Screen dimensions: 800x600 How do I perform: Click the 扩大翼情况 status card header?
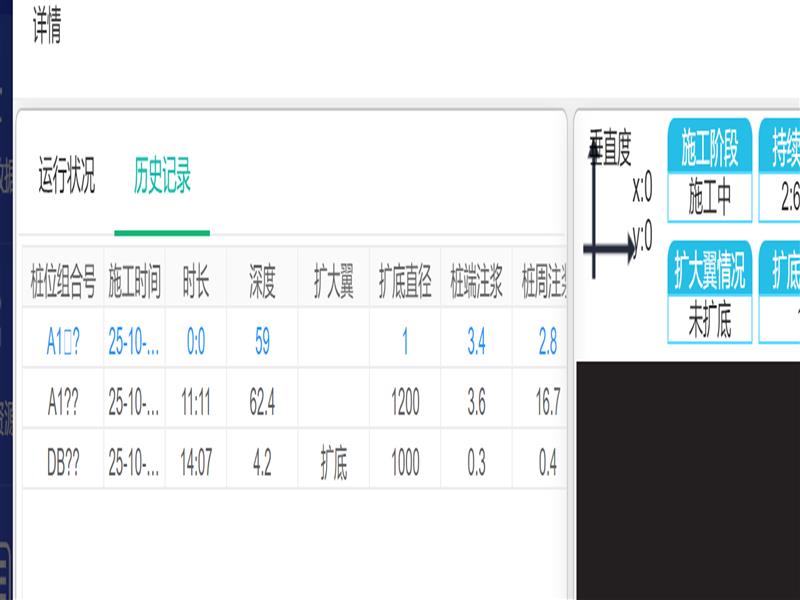(709, 269)
